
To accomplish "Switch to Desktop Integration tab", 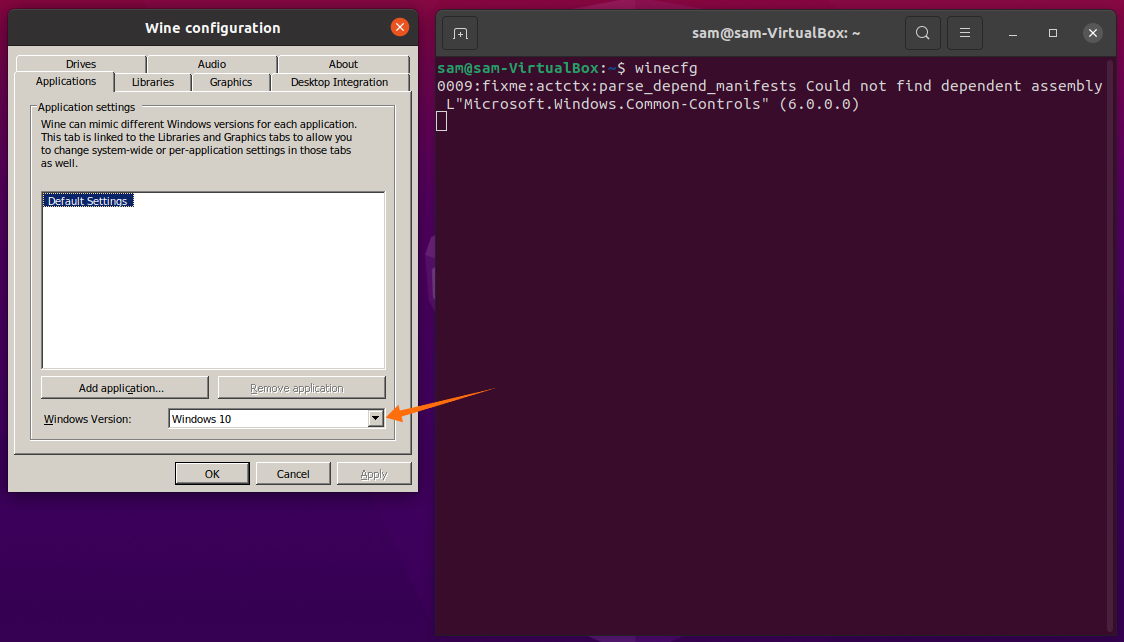I will (339, 82).
